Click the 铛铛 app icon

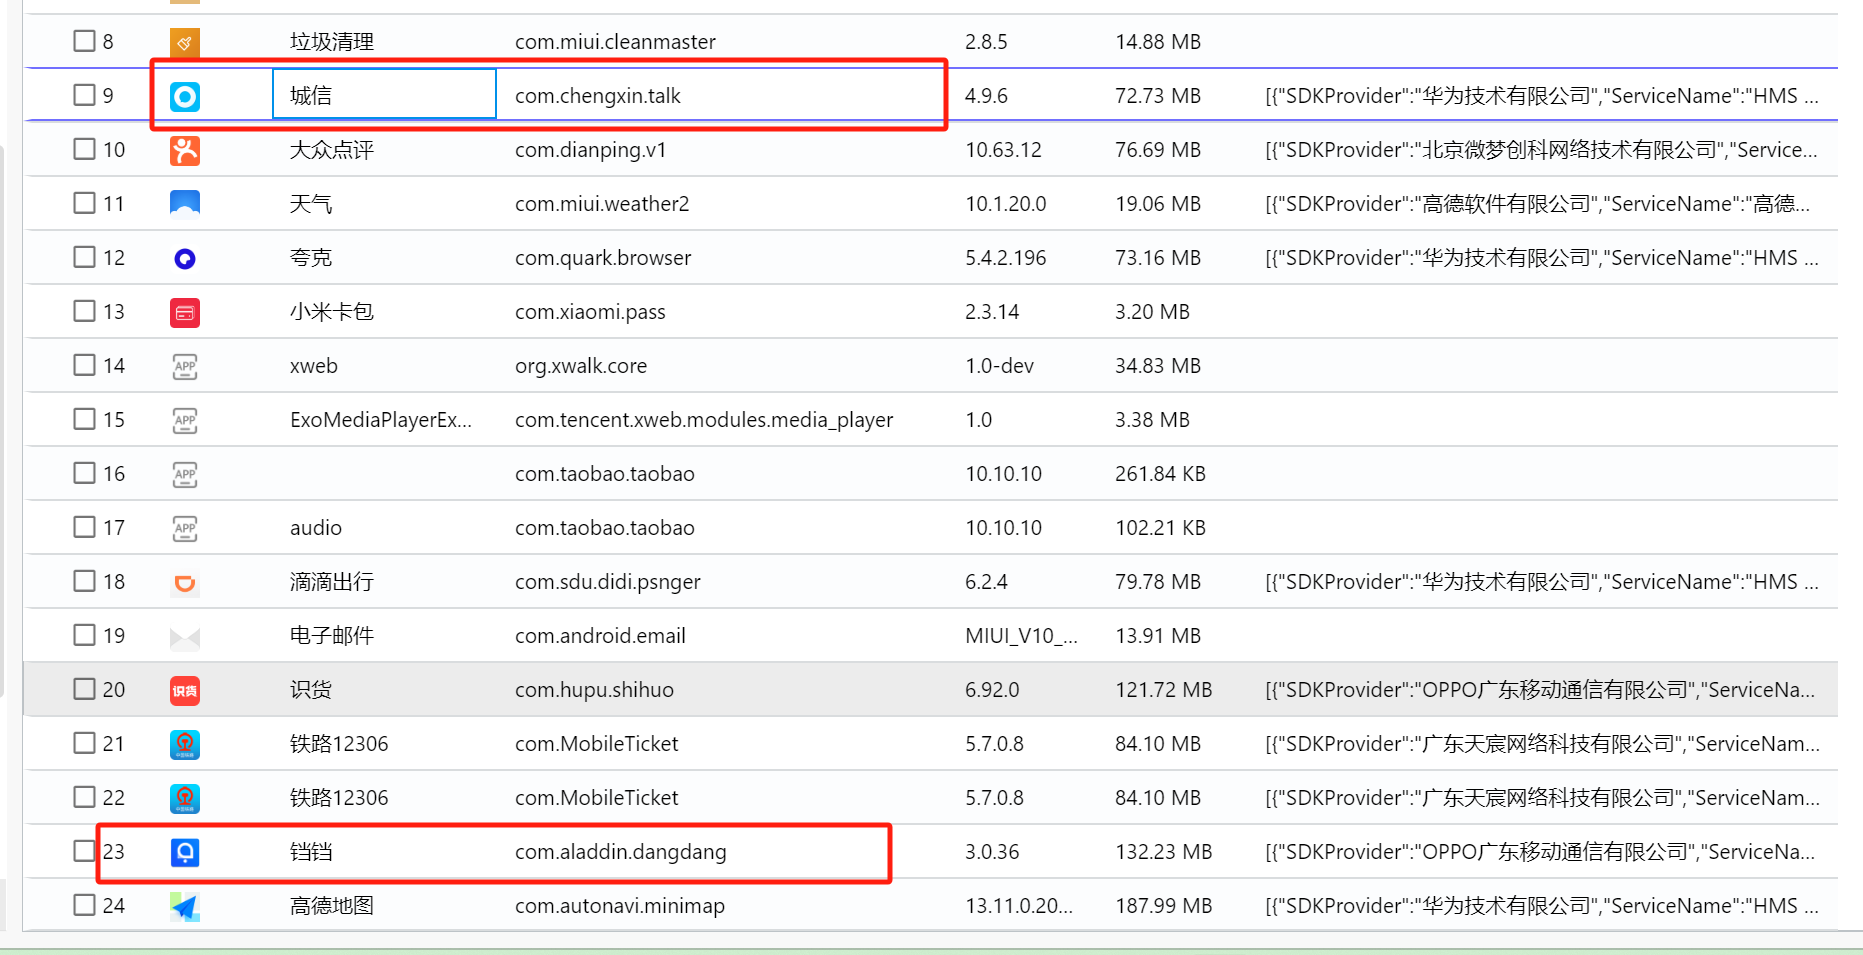click(x=185, y=852)
